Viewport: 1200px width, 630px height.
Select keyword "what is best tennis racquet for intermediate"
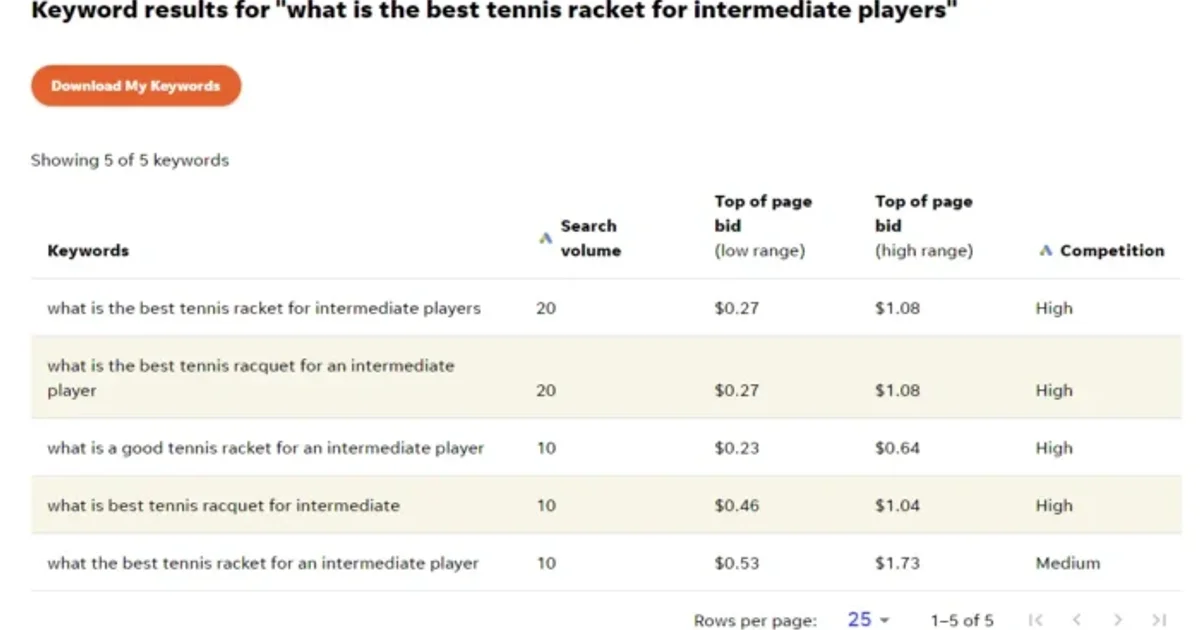(223, 506)
